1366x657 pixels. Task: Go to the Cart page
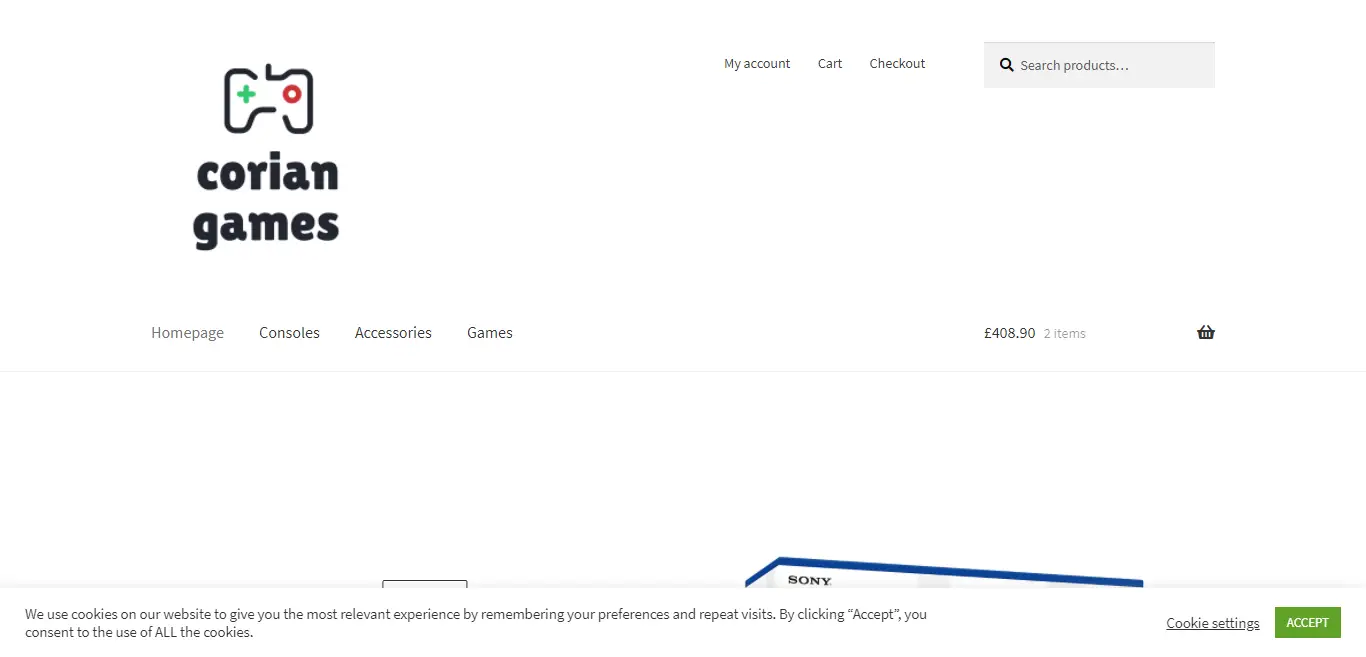point(830,63)
